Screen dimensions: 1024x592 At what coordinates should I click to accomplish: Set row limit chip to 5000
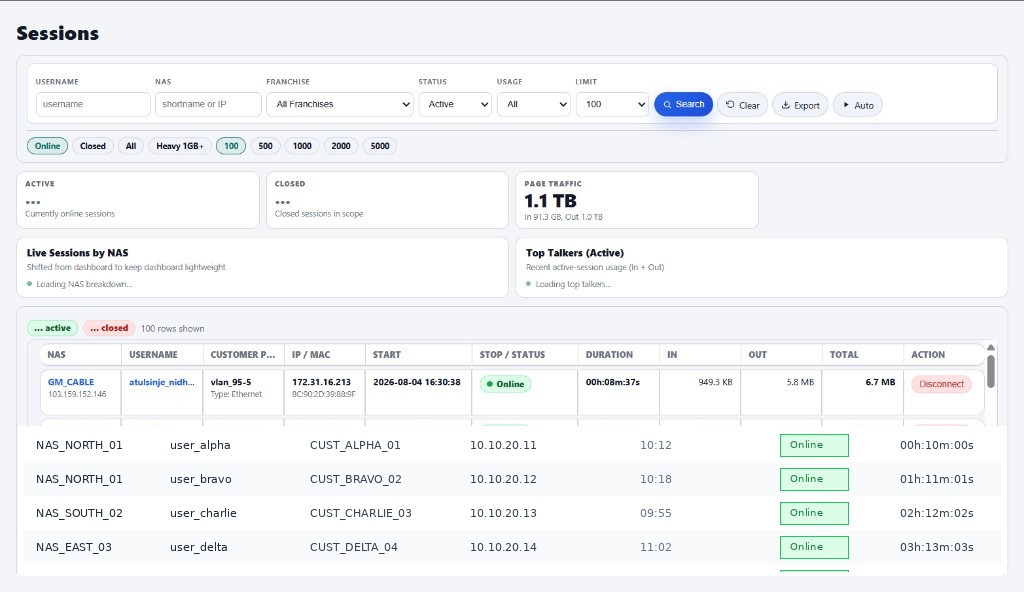(x=379, y=146)
